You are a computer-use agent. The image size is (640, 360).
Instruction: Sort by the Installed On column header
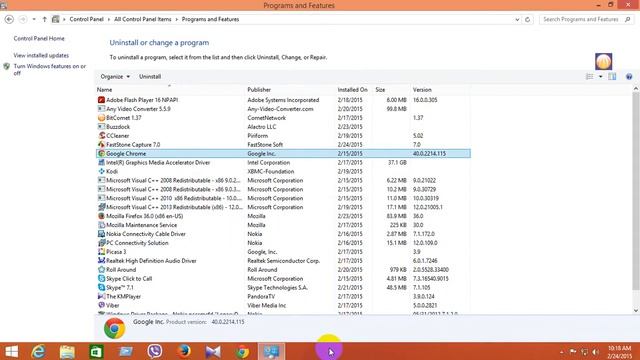(x=353, y=89)
